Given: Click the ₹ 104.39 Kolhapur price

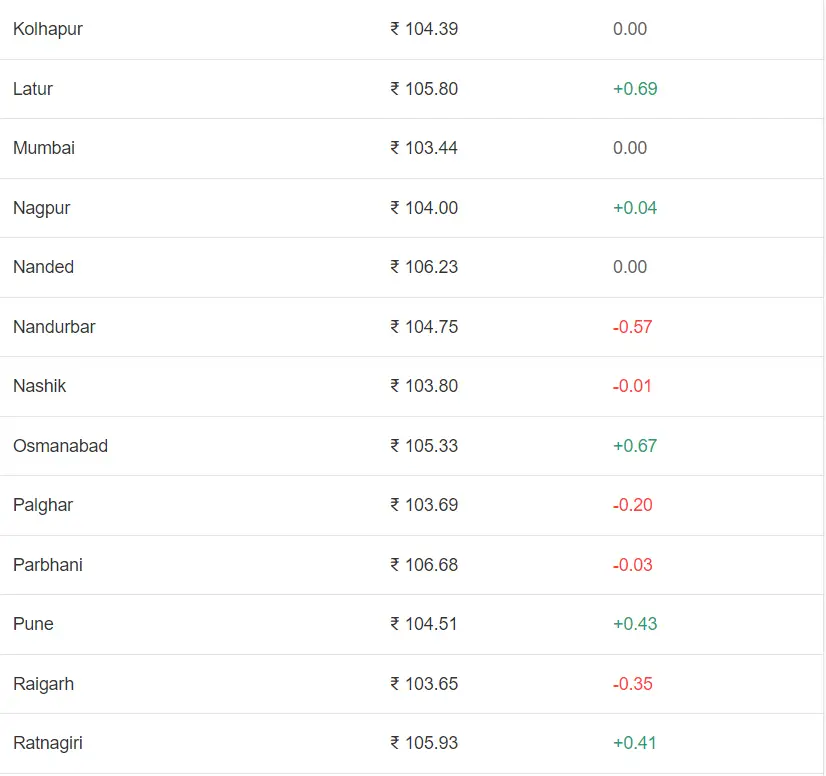Looking at the screenshot, I should pyautogui.click(x=424, y=29).
